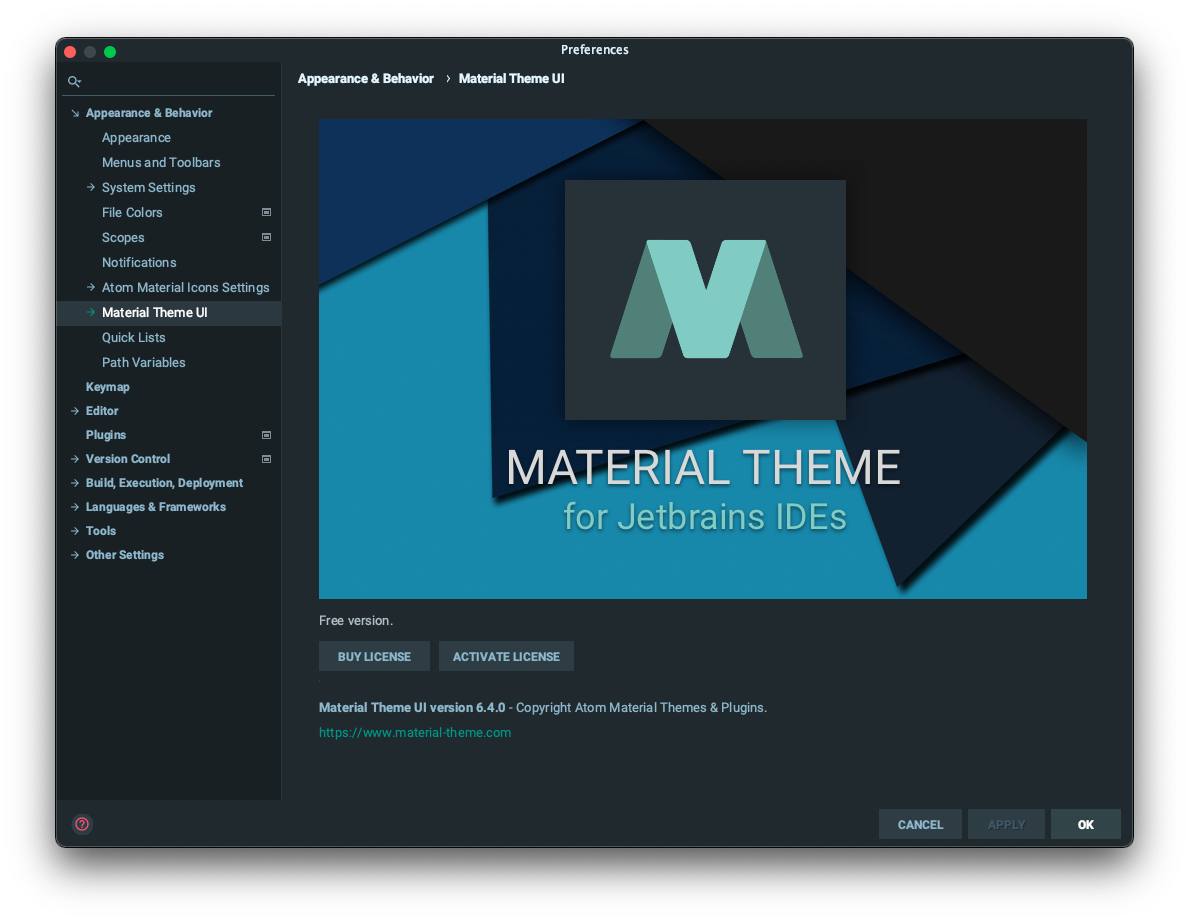Click the project-level icon beside File Colors
Viewport: 1189px width, 921px height.
[x=266, y=212]
